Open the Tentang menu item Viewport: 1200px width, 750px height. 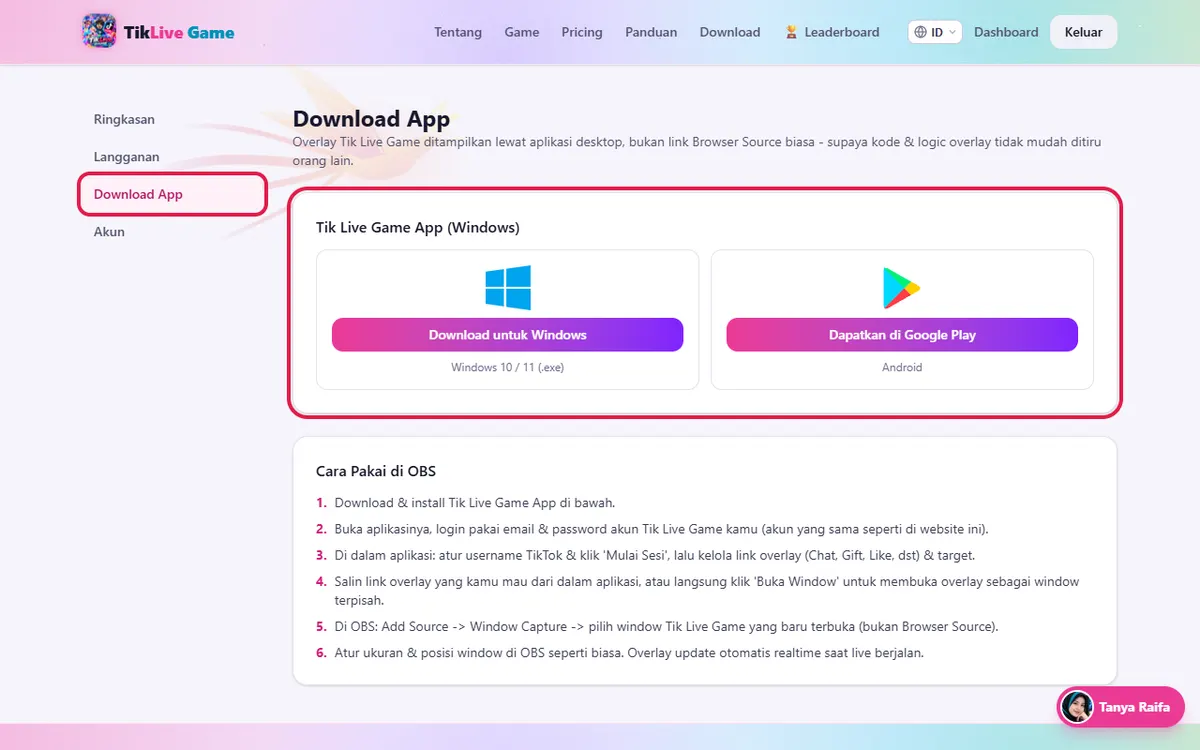click(458, 32)
